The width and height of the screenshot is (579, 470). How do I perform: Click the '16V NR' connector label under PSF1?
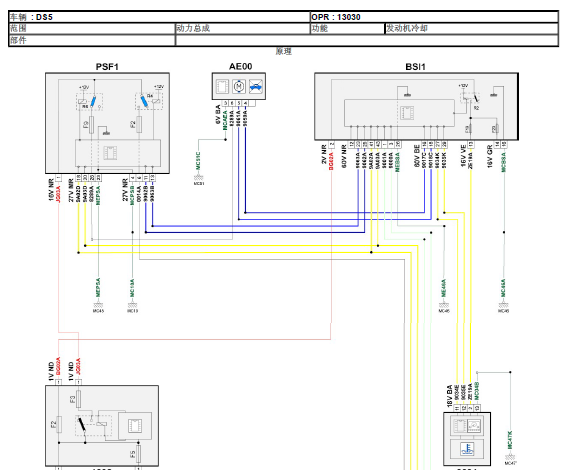coord(51,190)
